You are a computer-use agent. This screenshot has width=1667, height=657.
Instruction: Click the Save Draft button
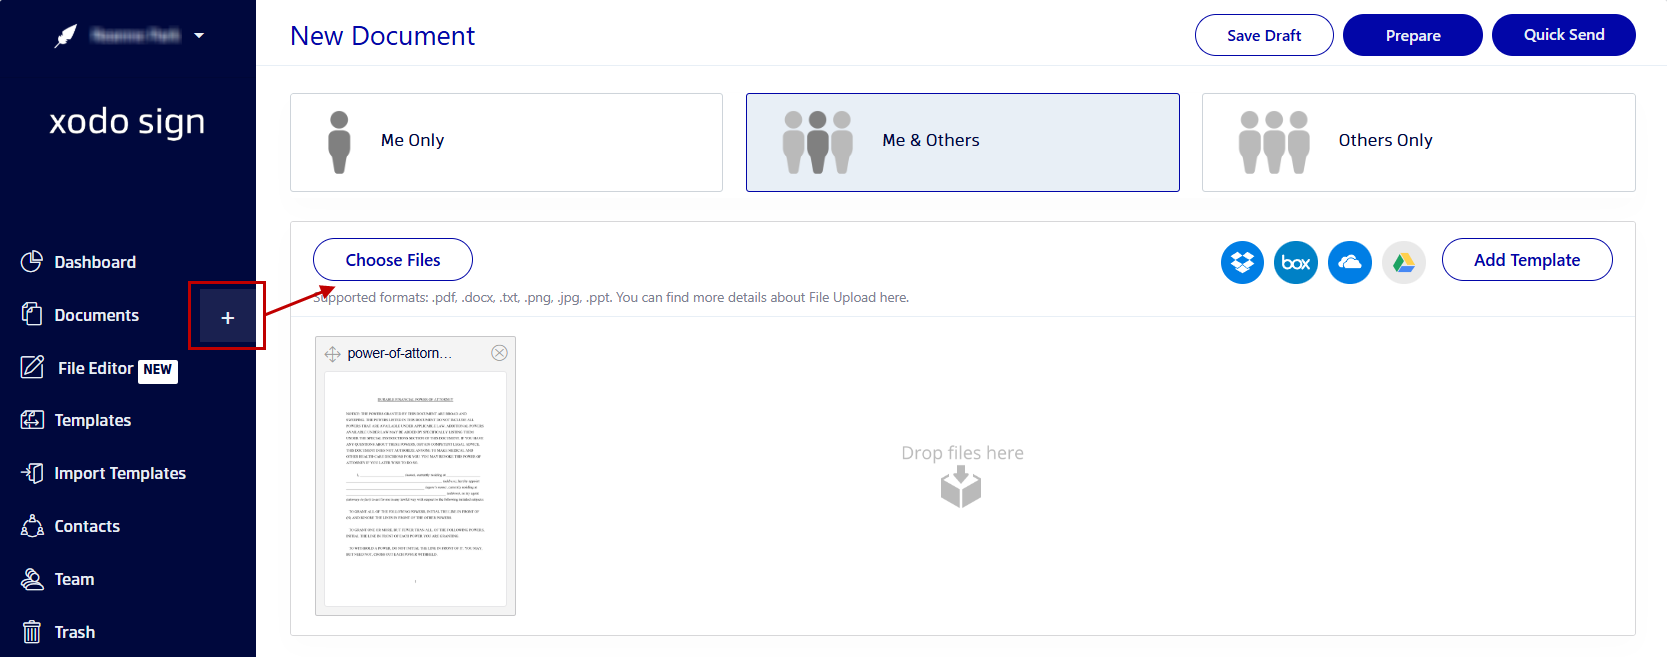point(1264,35)
